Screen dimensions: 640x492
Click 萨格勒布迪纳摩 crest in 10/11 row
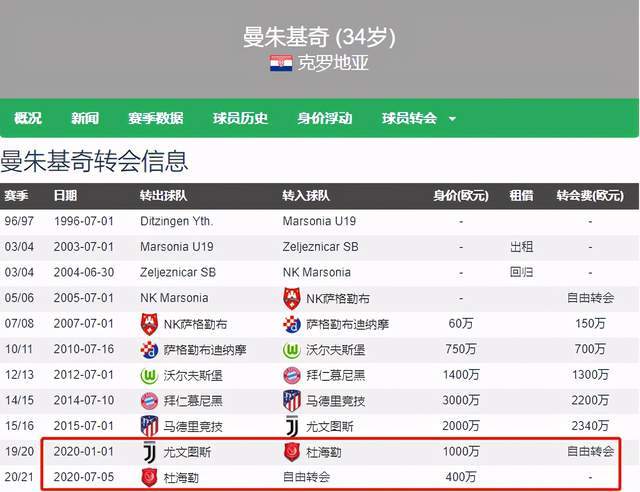click(149, 350)
